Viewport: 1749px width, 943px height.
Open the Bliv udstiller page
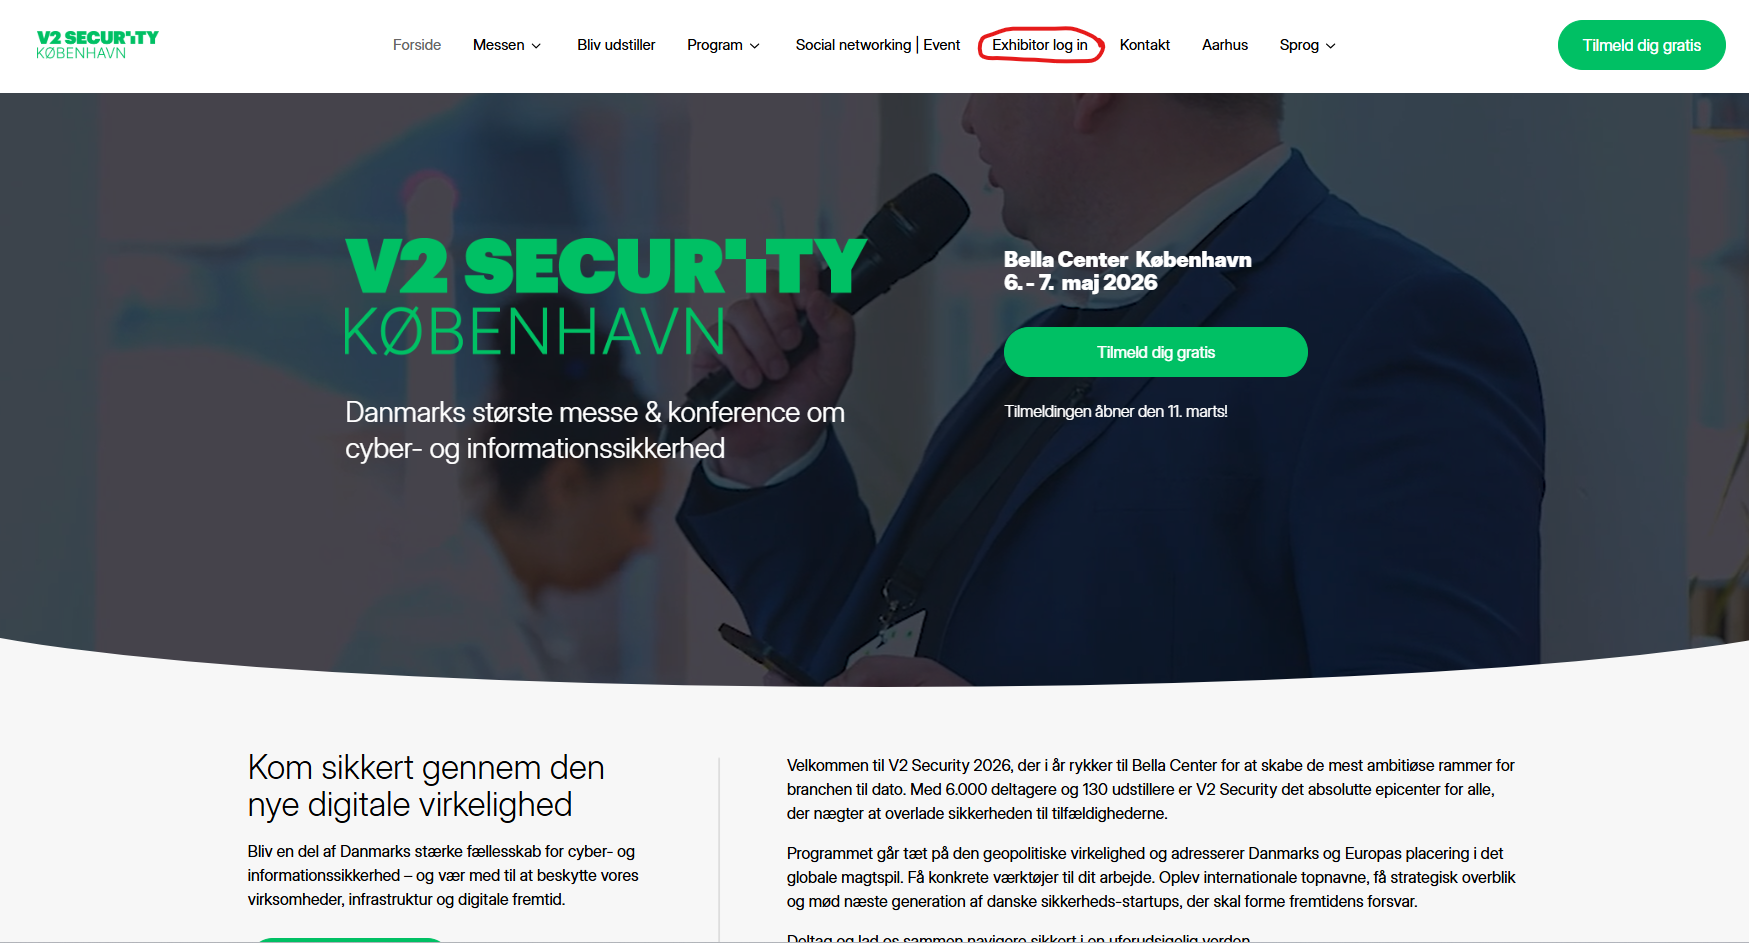pos(616,45)
